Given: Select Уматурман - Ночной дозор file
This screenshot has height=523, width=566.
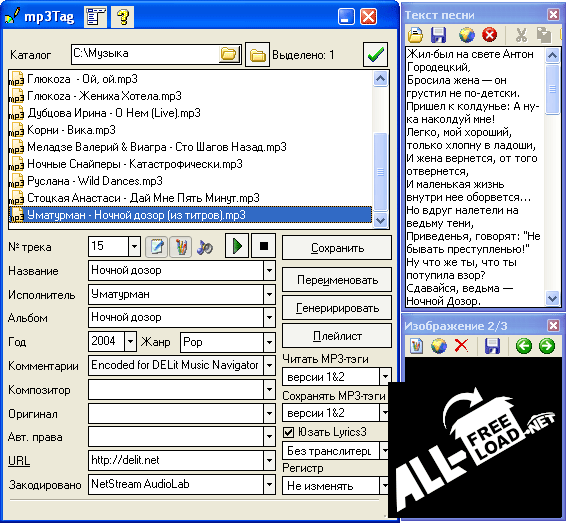Looking at the screenshot, I should click(190, 215).
